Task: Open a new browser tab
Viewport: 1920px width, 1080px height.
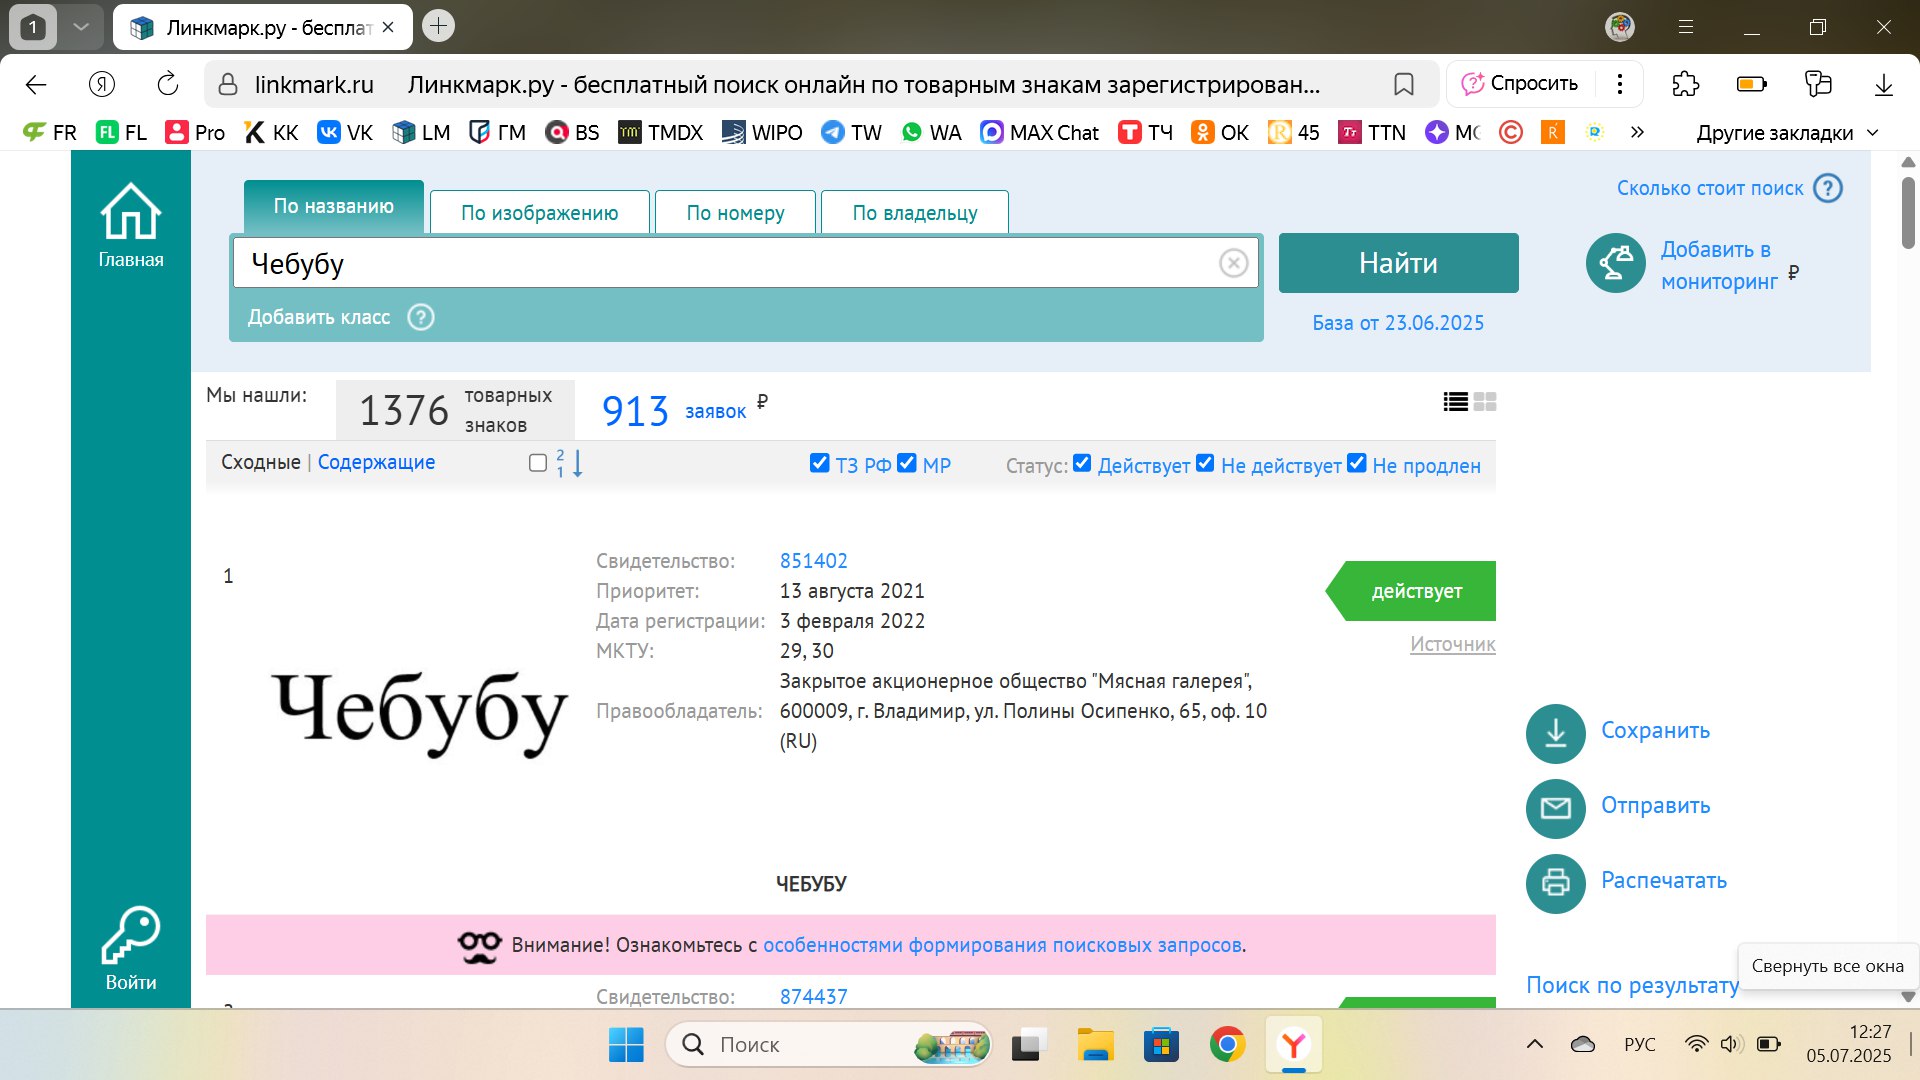Action: click(438, 26)
